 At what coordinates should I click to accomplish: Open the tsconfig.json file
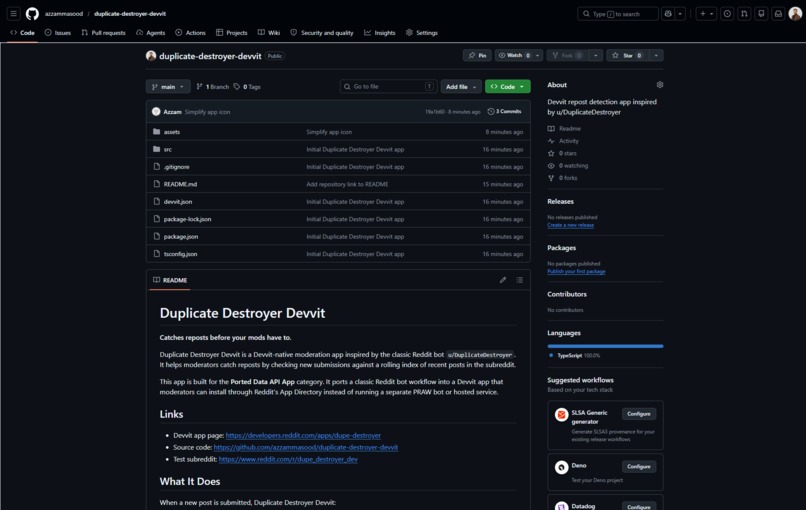[x=180, y=254]
